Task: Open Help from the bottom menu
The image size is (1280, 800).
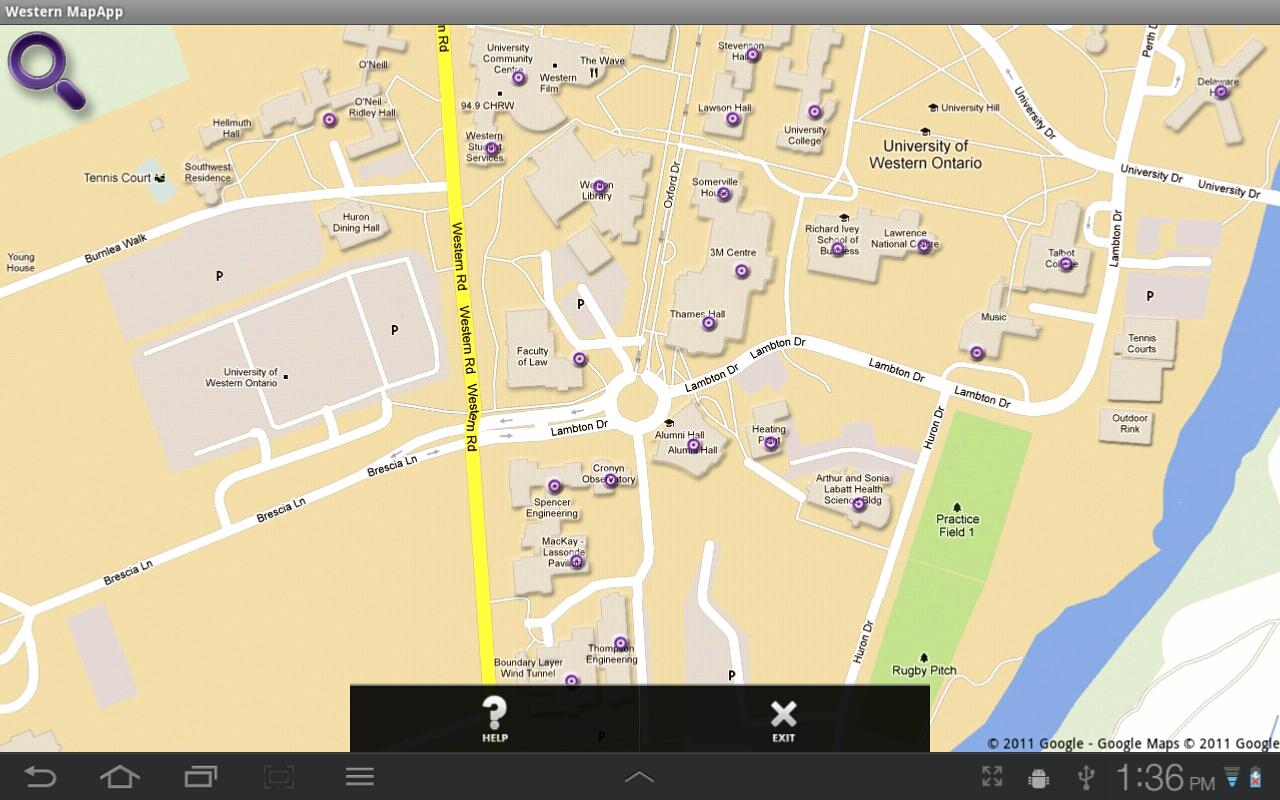Action: 495,720
